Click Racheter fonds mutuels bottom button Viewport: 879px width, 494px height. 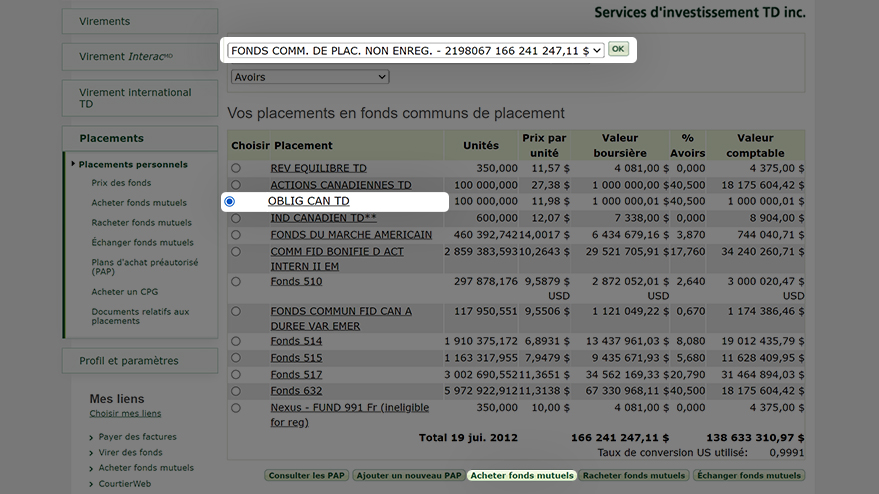[634, 475]
